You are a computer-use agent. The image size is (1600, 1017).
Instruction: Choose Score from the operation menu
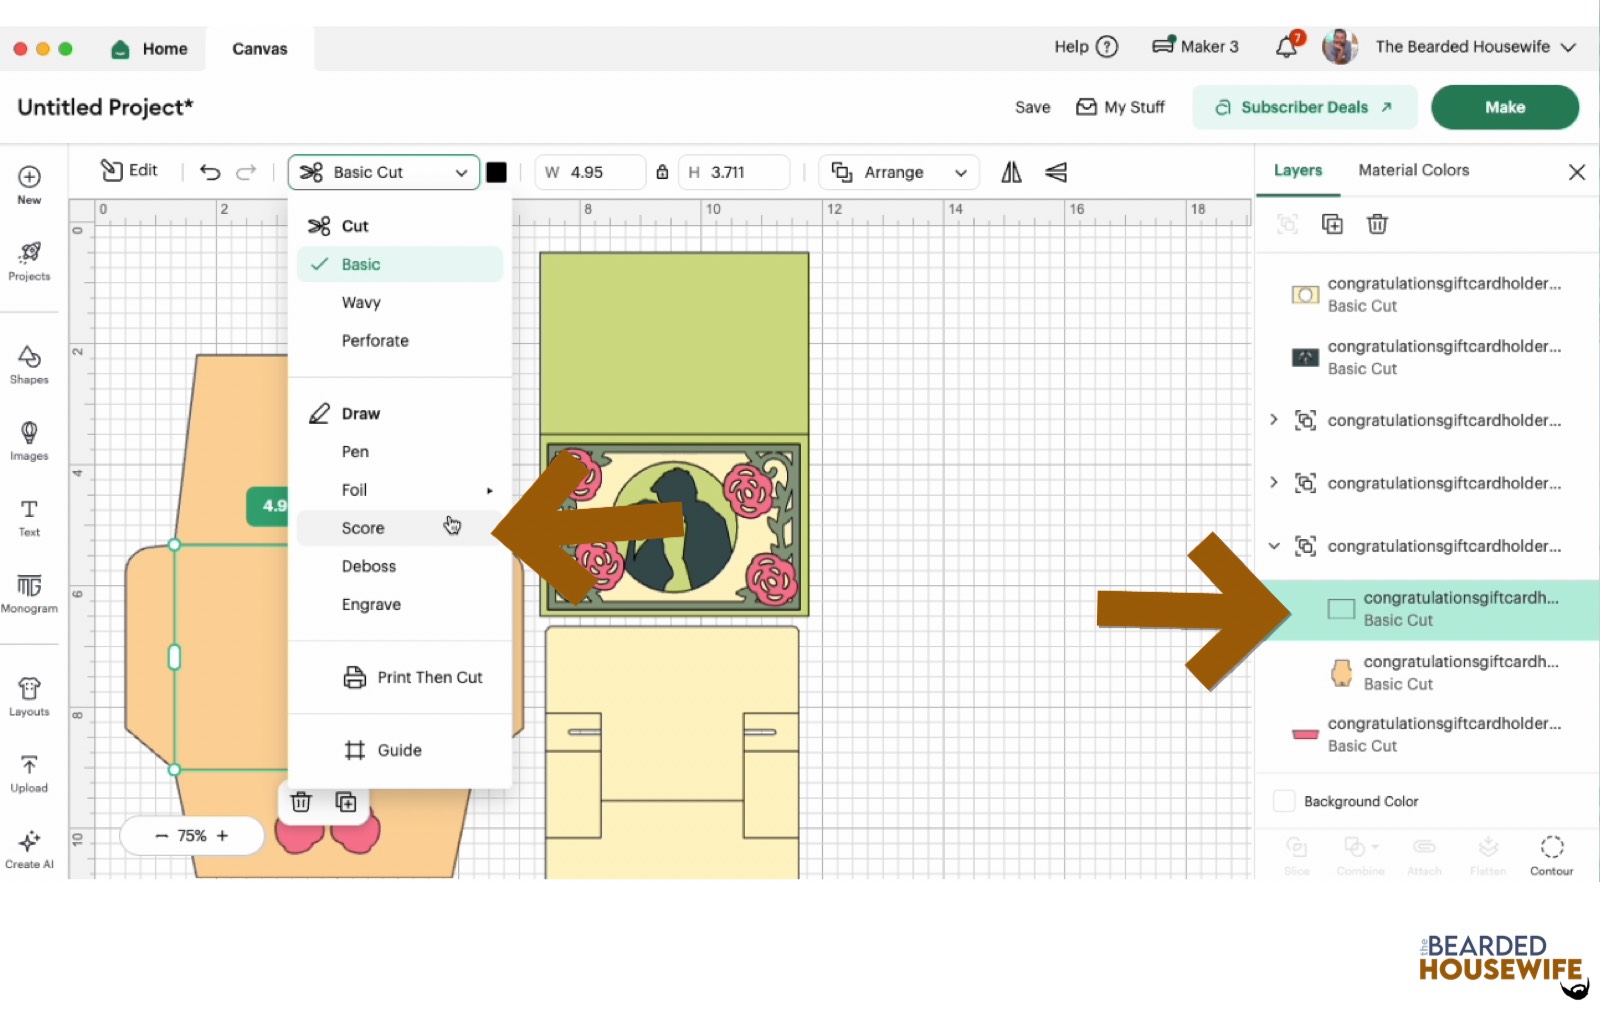point(363,528)
